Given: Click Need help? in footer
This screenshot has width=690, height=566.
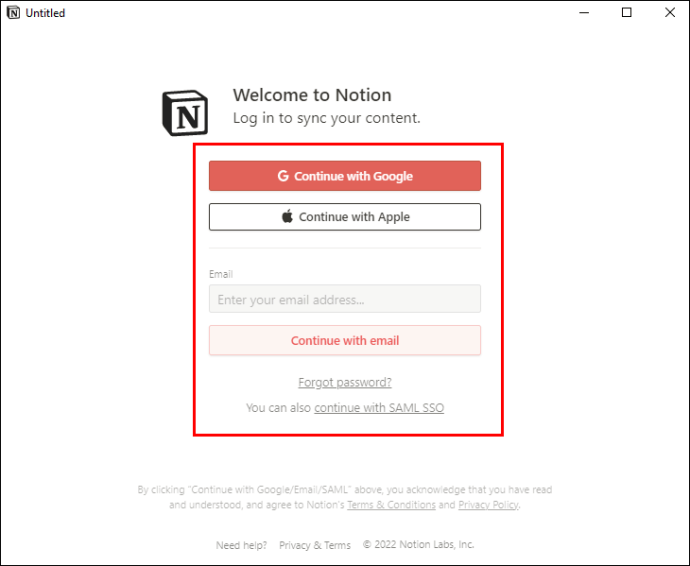Looking at the screenshot, I should 241,545.
